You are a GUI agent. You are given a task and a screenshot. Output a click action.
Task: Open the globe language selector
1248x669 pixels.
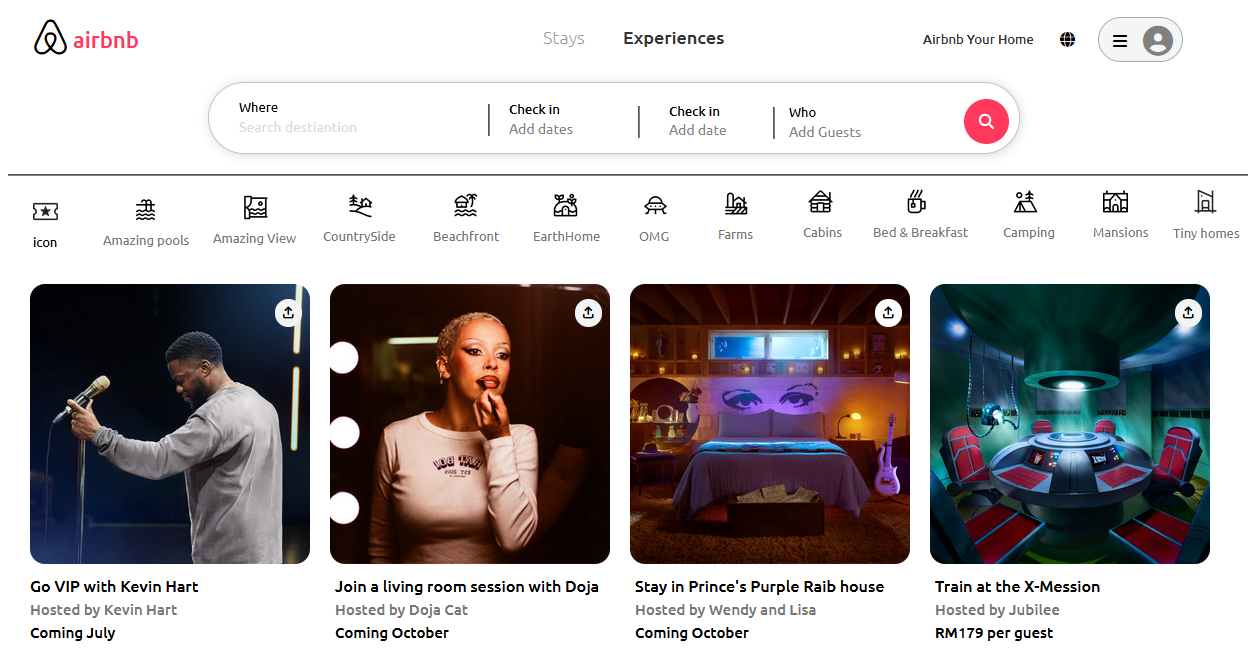click(1067, 40)
